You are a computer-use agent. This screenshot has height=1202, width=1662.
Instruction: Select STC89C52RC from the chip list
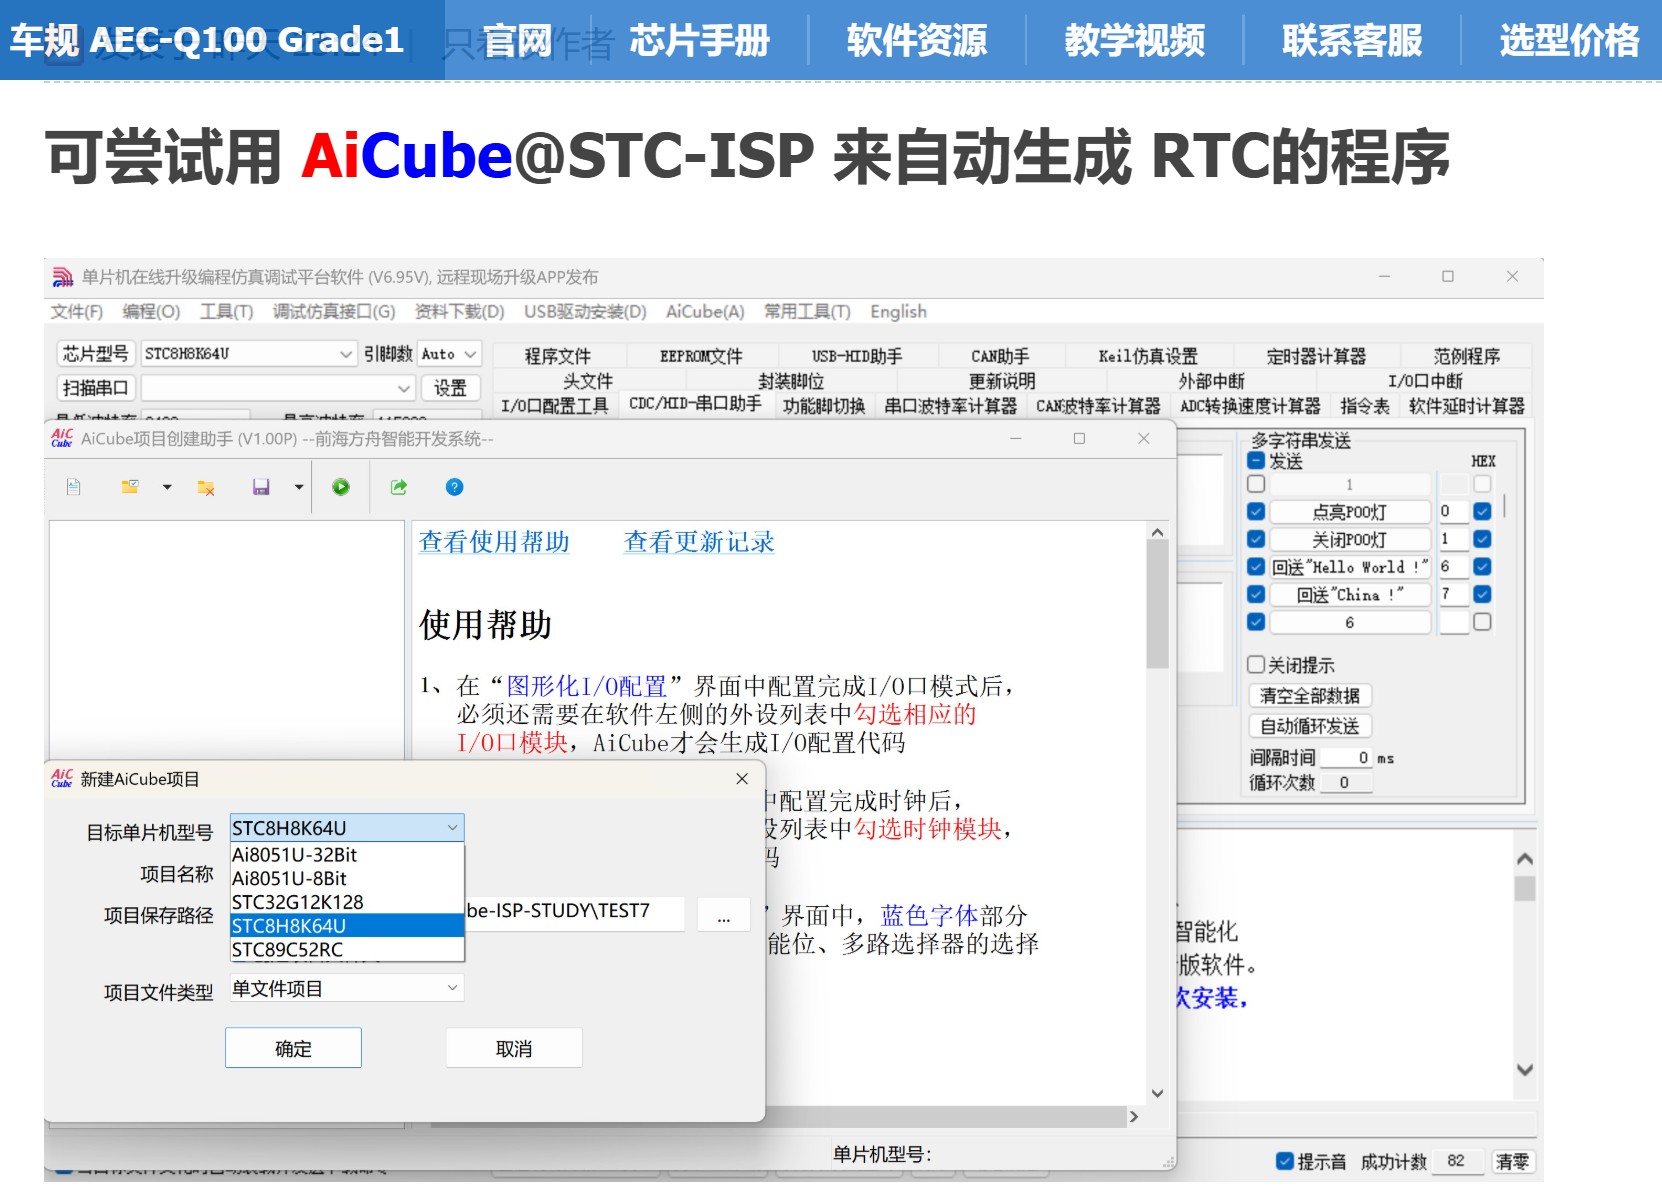pos(347,950)
